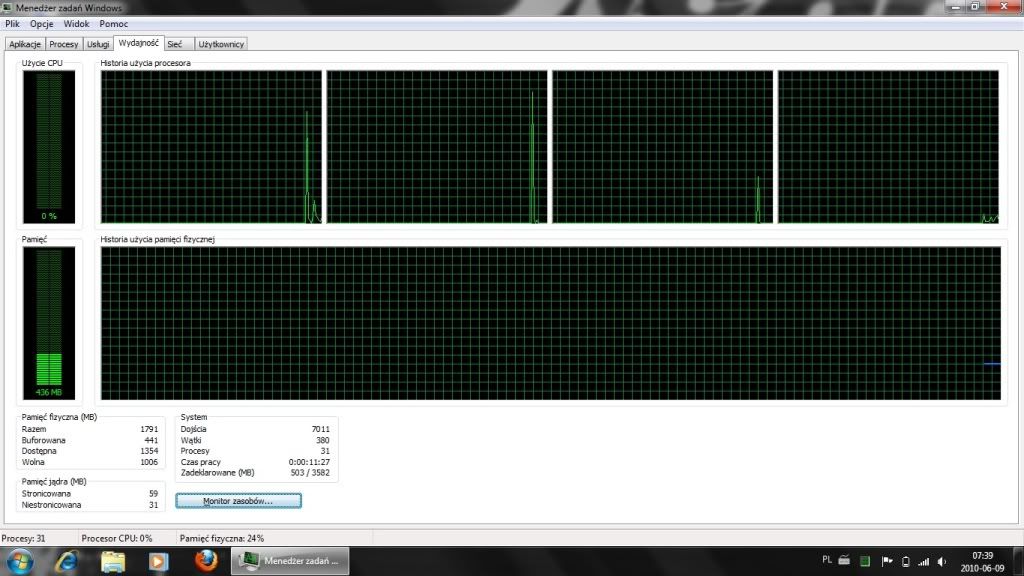Viewport: 1024px width, 576px height.
Task: Switch to the Procesy tab
Action: (x=63, y=44)
